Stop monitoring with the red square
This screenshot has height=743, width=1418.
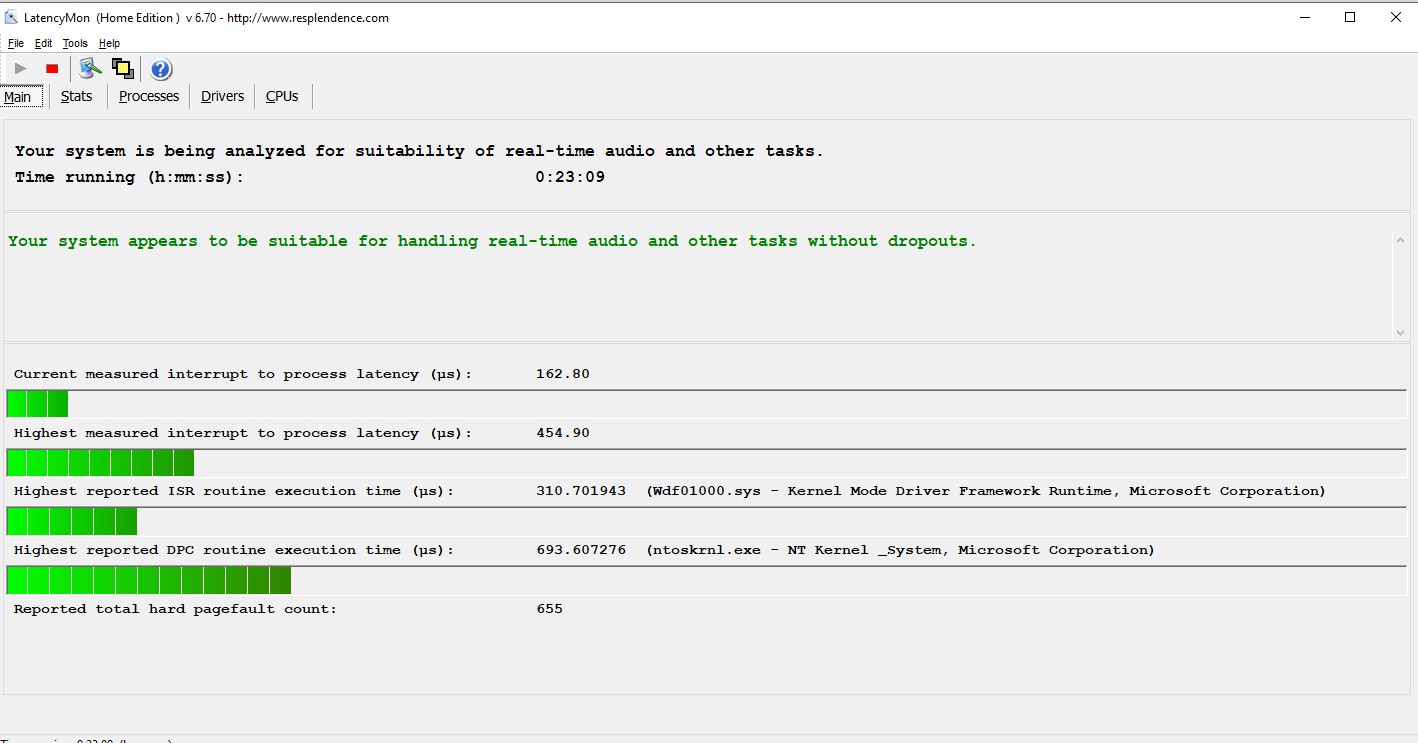coord(52,69)
